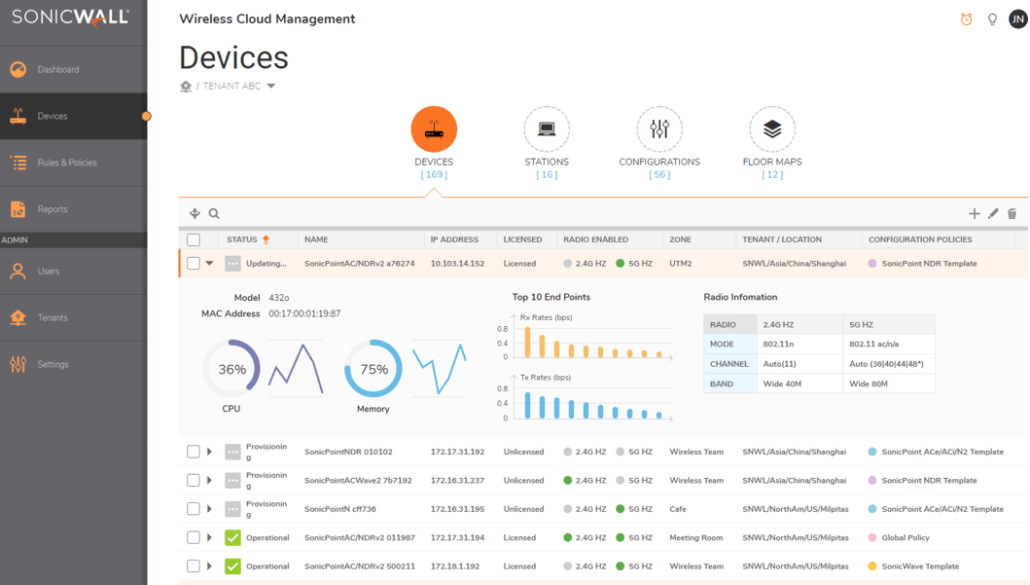1030x585 pixels.
Task: Expand the SonicPointACWave2 7b7192 row
Action: click(x=210, y=481)
